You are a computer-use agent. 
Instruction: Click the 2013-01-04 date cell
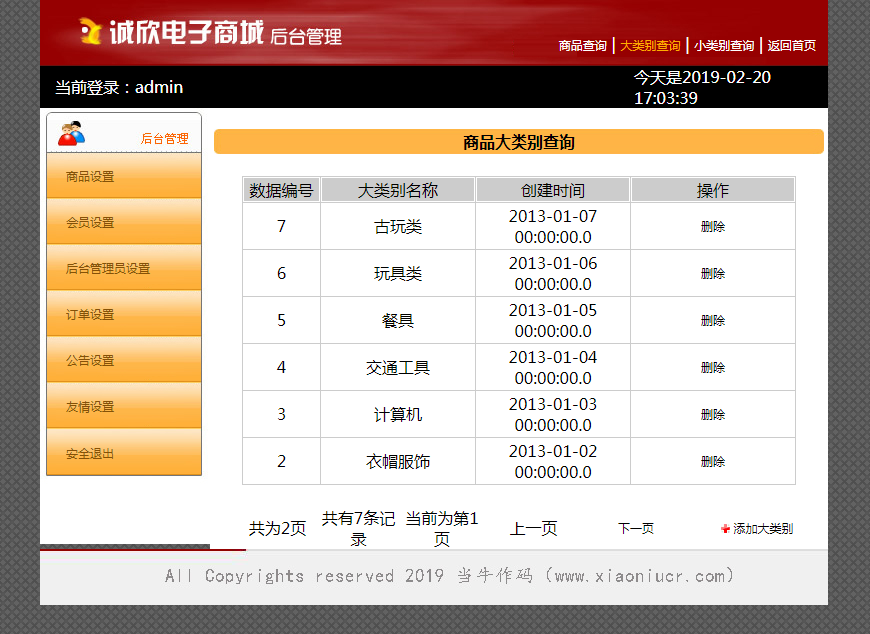coord(553,367)
